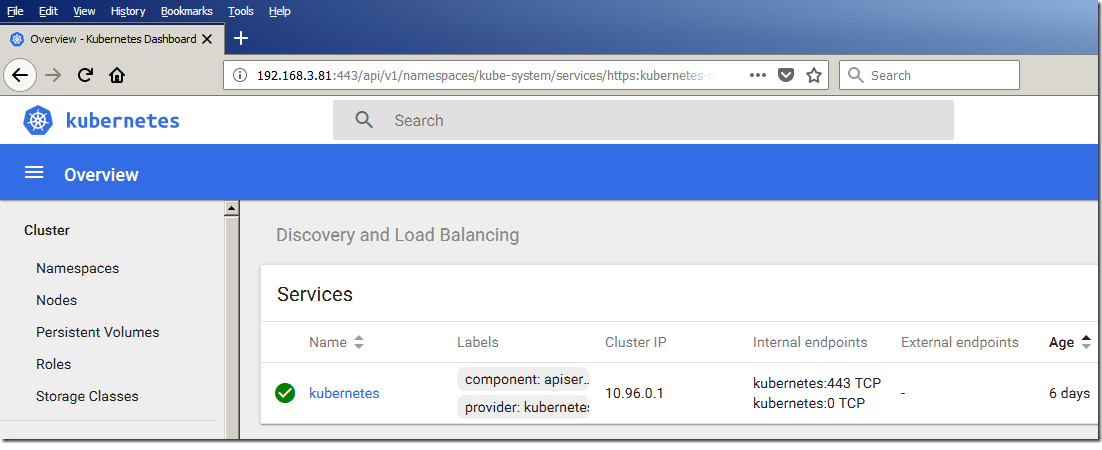This screenshot has width=1102, height=450.
Task: Click the green status check for kubernetes service
Action: [x=285, y=393]
